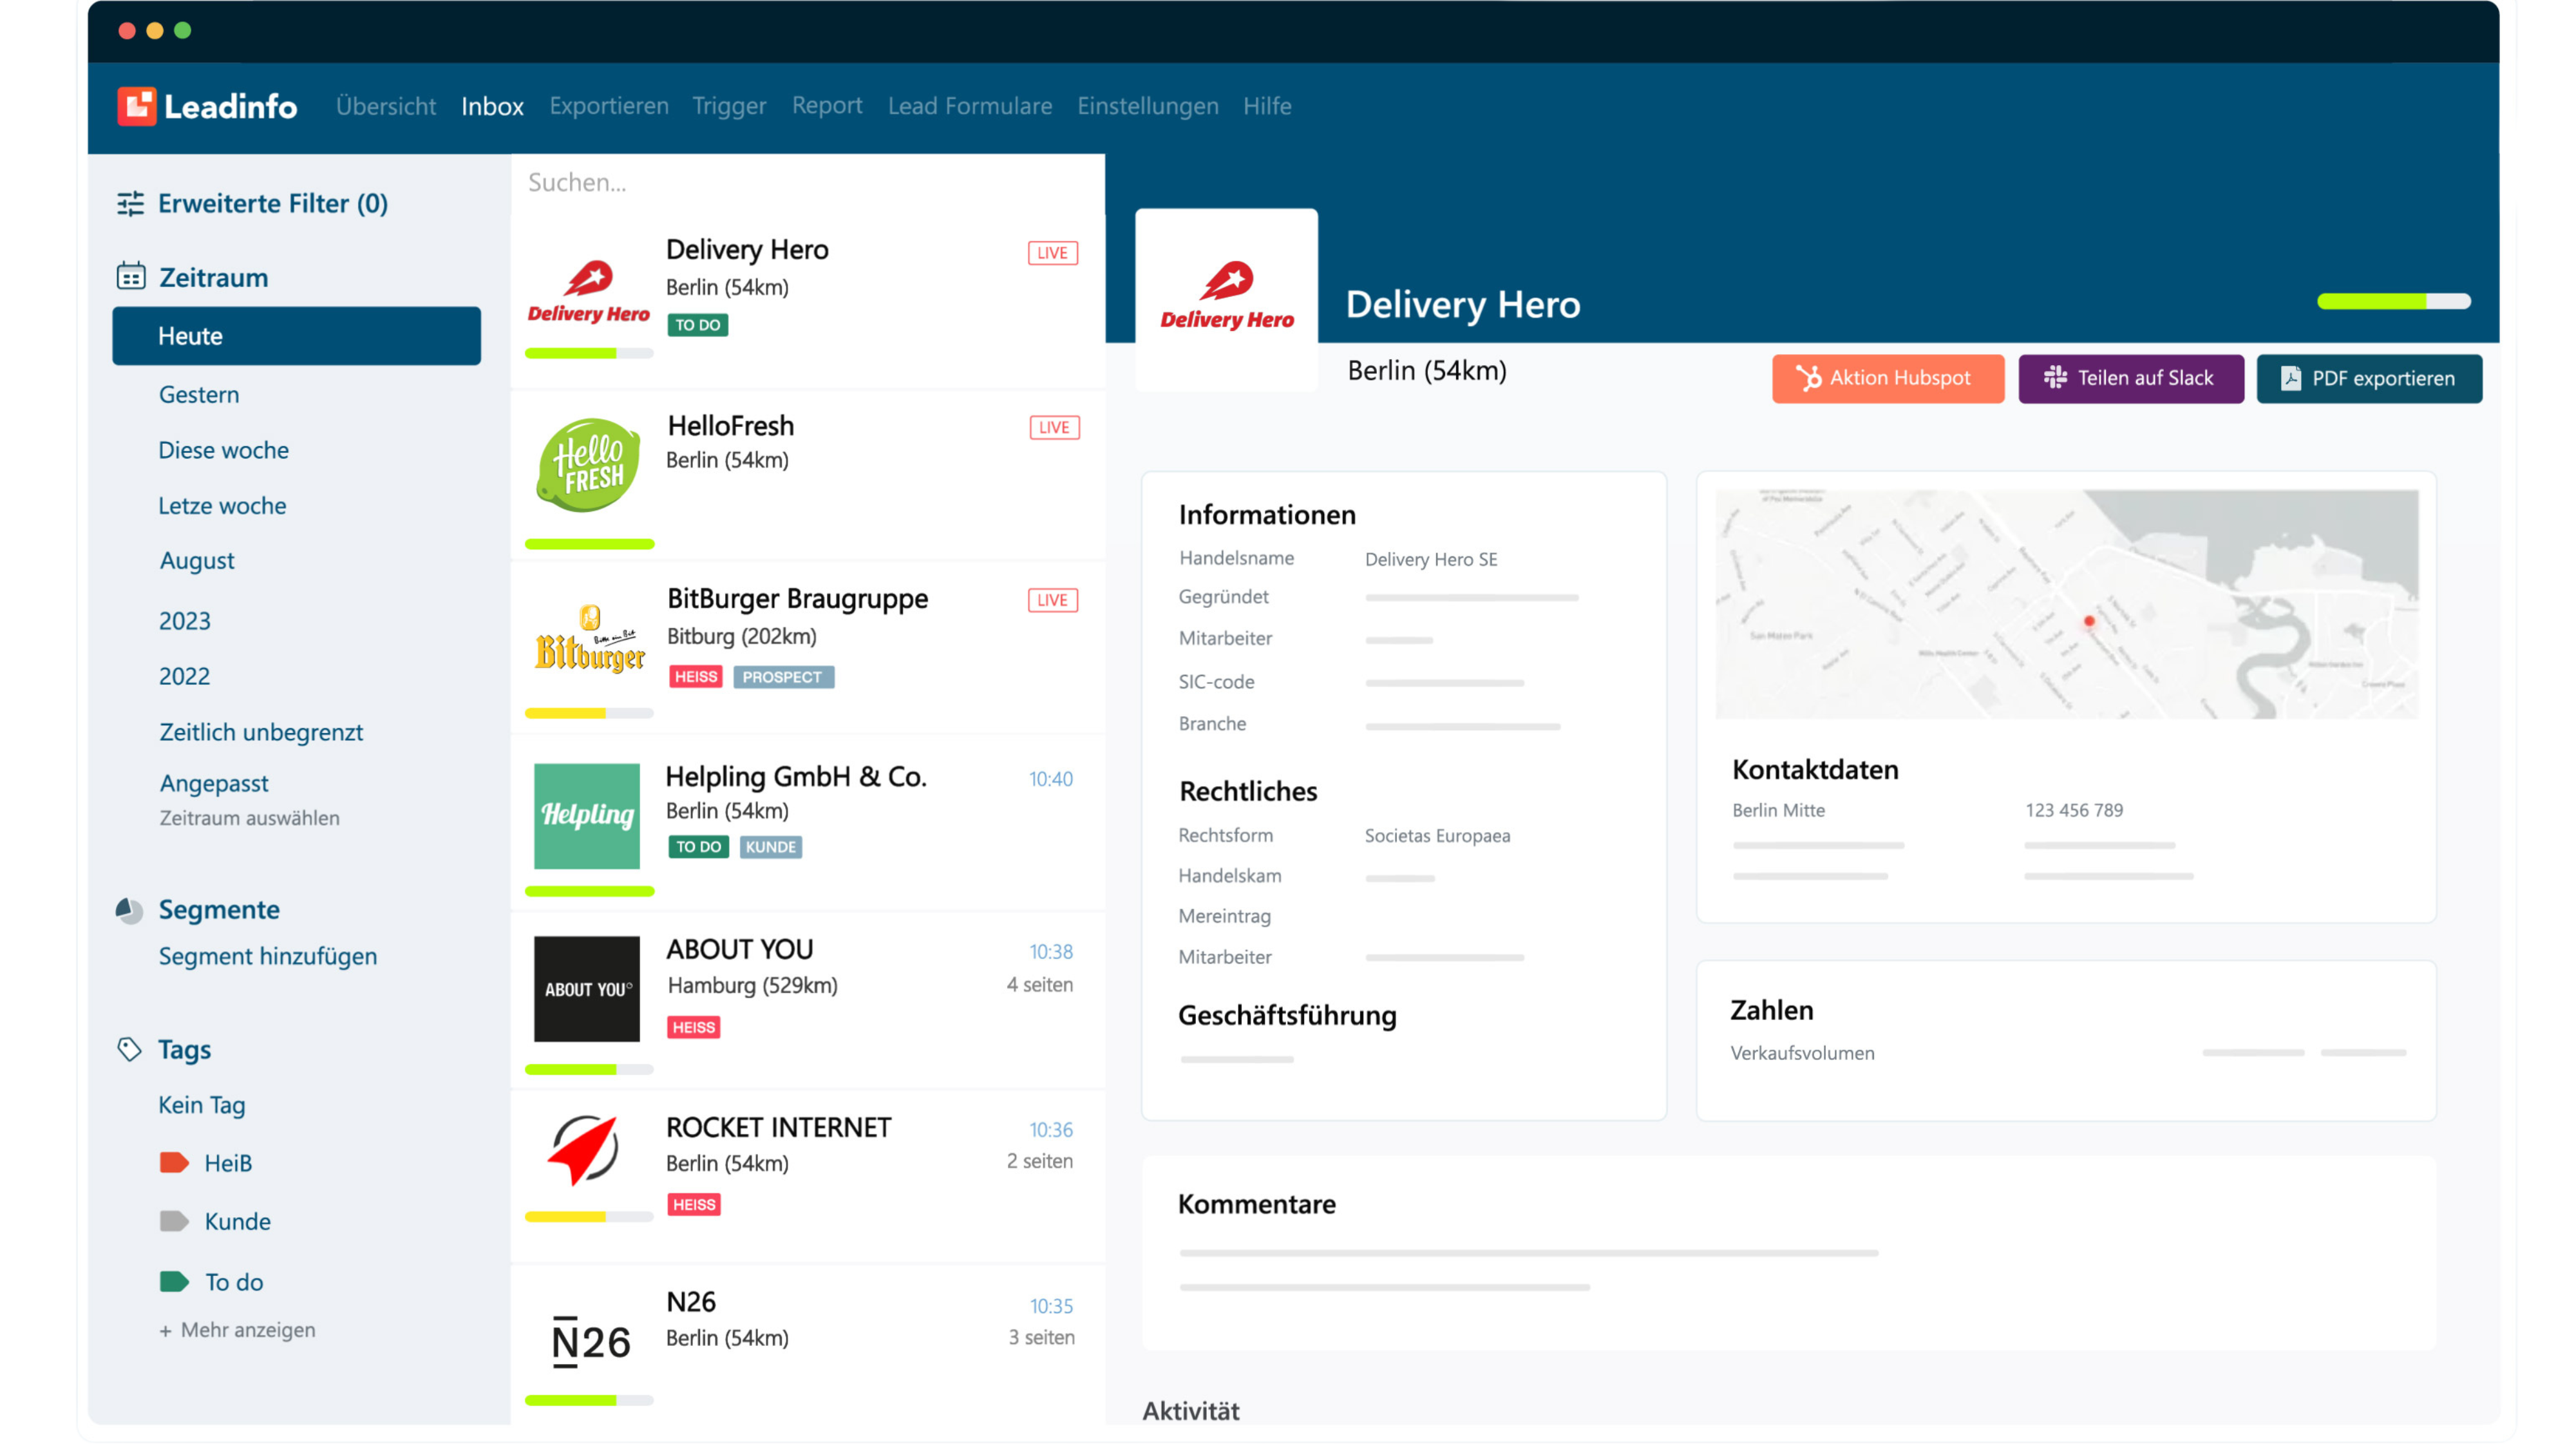The width and height of the screenshot is (2576, 1449).
Task: Click the LIVE badge on Delivery Hero
Action: coord(1052,253)
